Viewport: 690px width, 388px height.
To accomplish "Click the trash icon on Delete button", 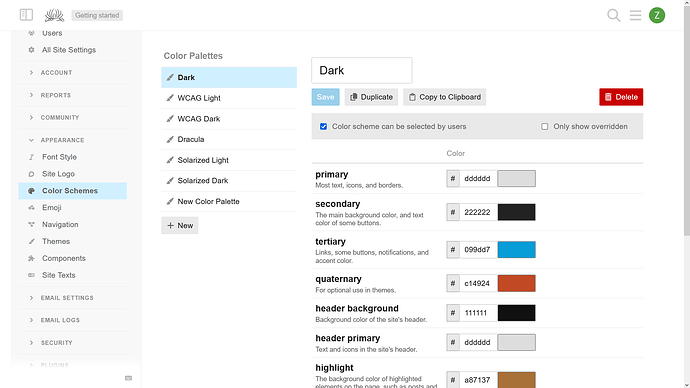I will (608, 97).
